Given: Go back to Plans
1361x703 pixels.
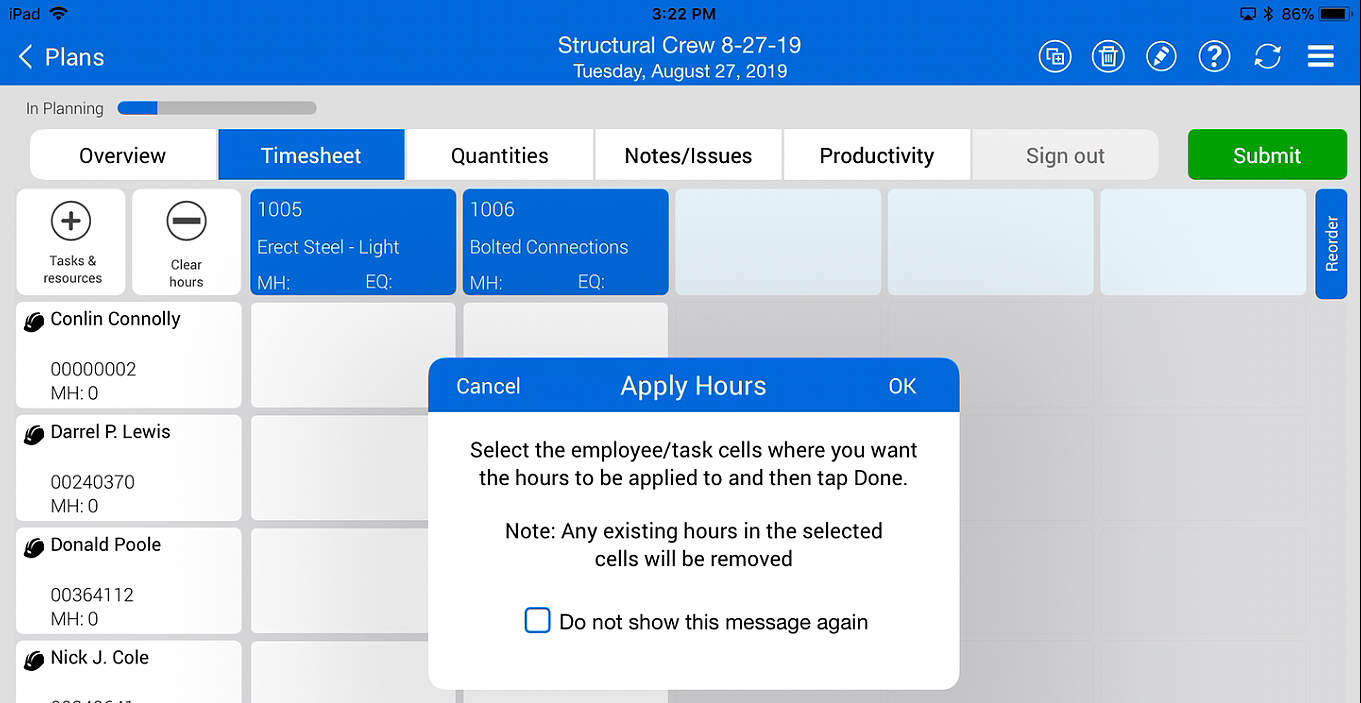Looking at the screenshot, I should tap(62, 57).
